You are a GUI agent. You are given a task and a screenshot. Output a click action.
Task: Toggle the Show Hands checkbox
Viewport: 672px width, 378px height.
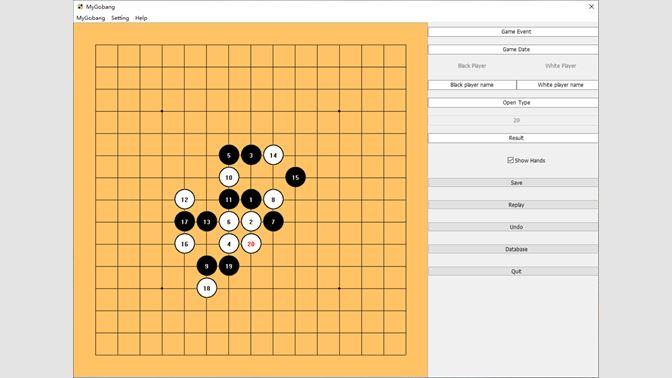tap(510, 160)
